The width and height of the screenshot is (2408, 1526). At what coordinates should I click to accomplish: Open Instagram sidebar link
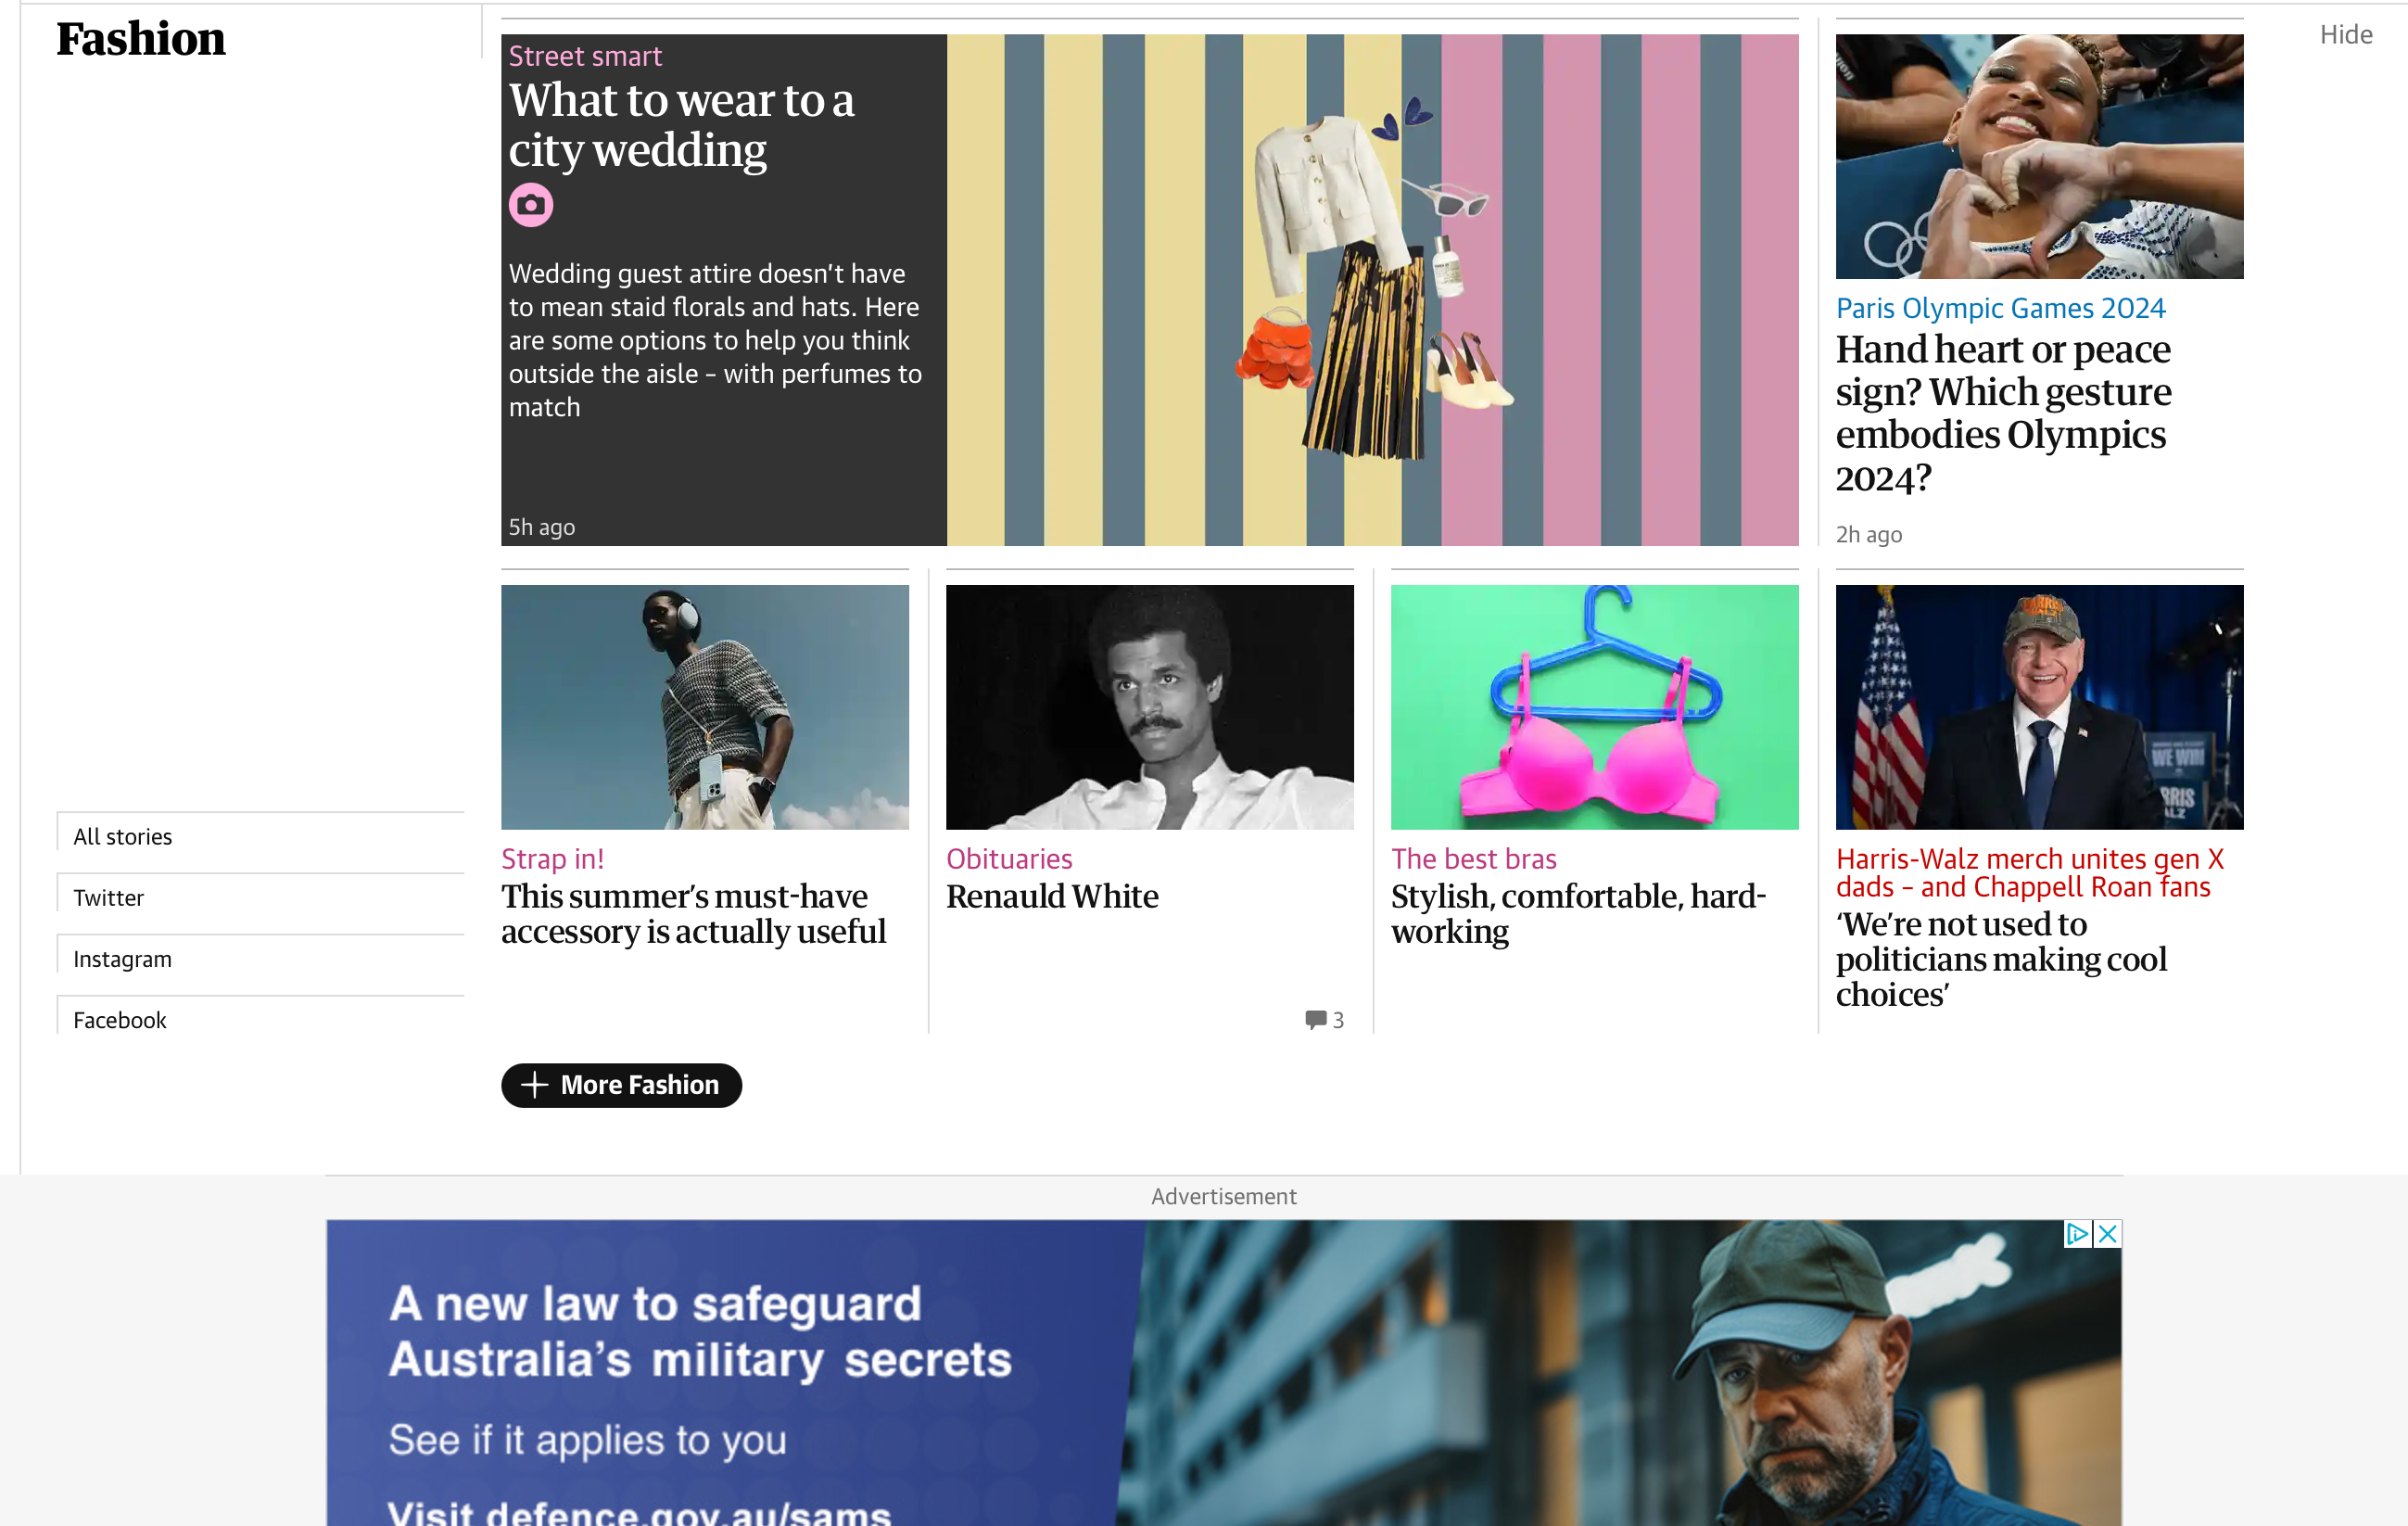coord(122,959)
